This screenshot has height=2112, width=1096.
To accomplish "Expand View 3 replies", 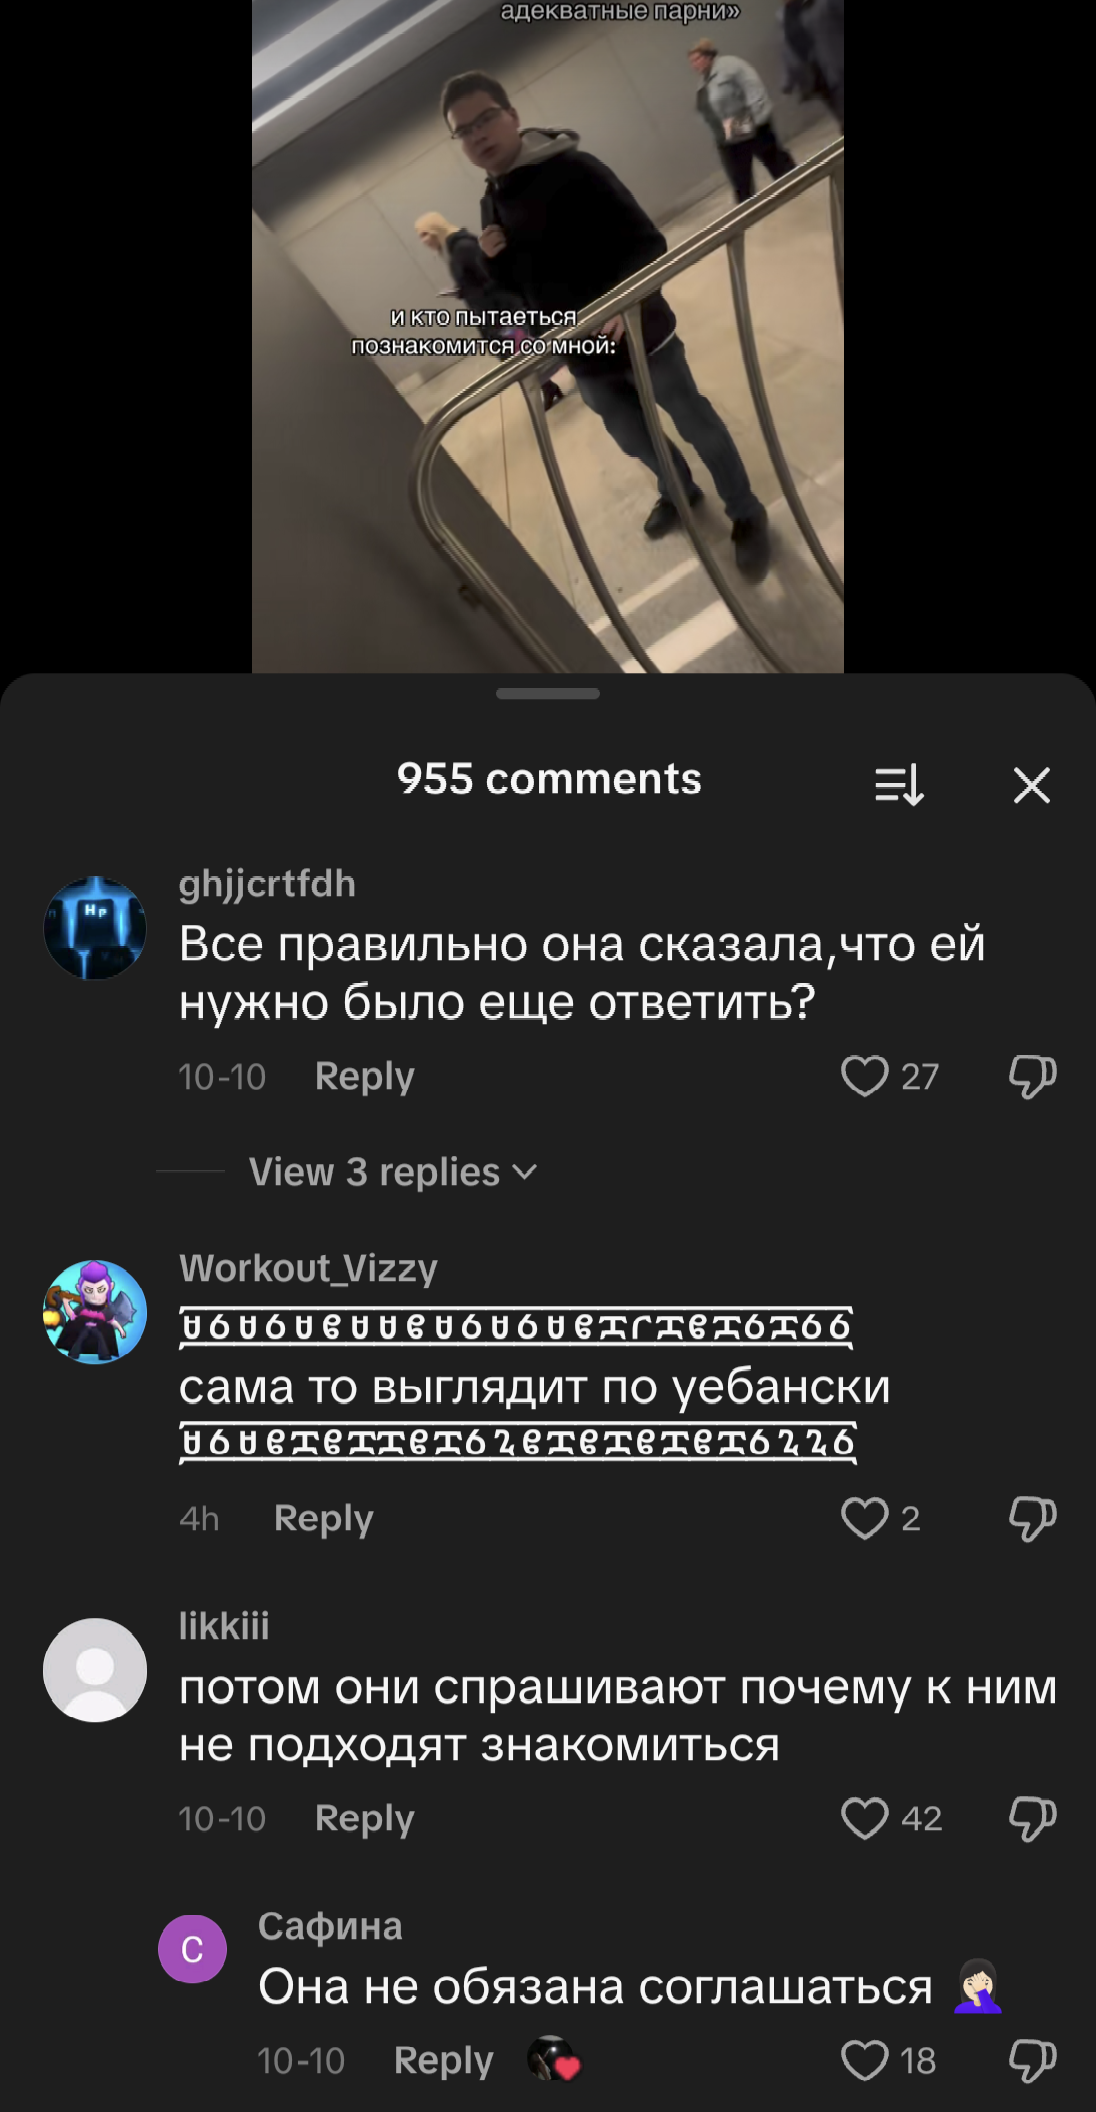I will pos(393,1171).
